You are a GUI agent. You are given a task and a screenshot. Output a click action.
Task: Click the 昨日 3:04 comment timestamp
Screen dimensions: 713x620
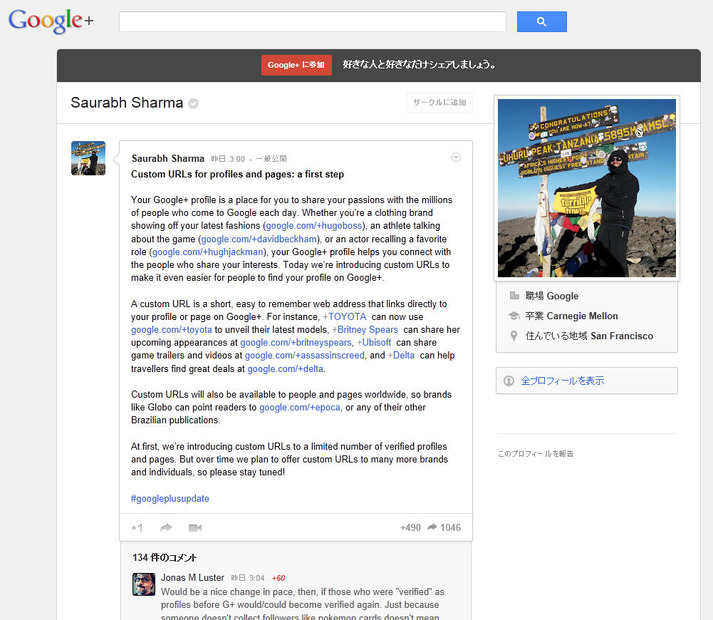coord(248,578)
